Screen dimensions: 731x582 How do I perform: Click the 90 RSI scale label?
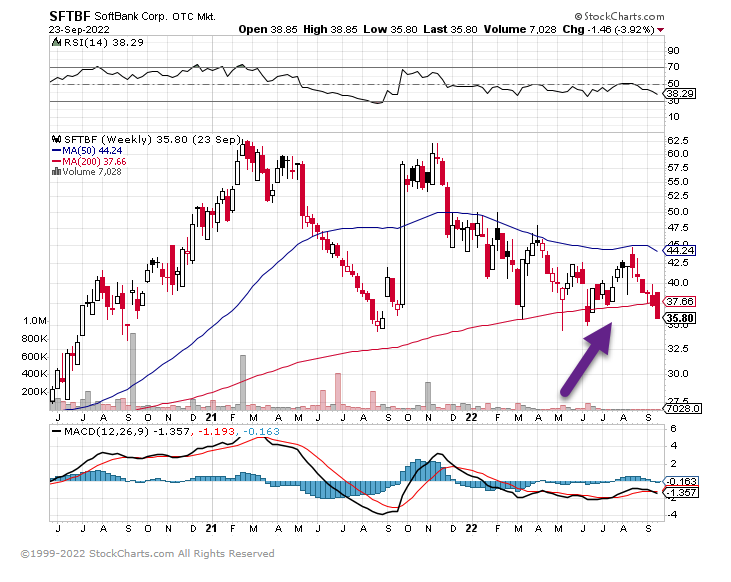click(673, 50)
